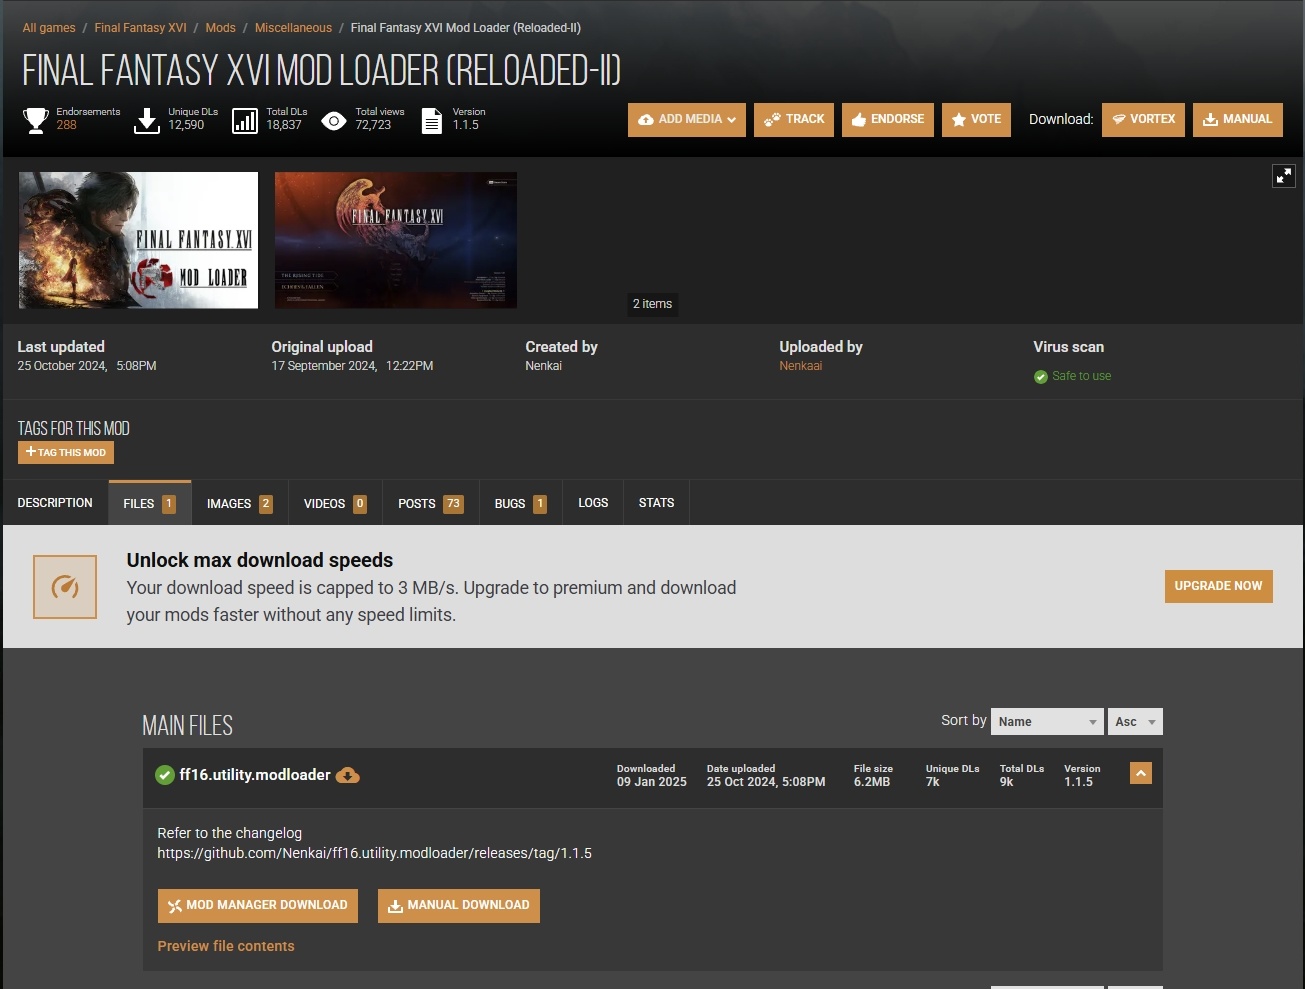Click the speedometer icon in premium banner
This screenshot has height=989, width=1305.
pos(65,586)
